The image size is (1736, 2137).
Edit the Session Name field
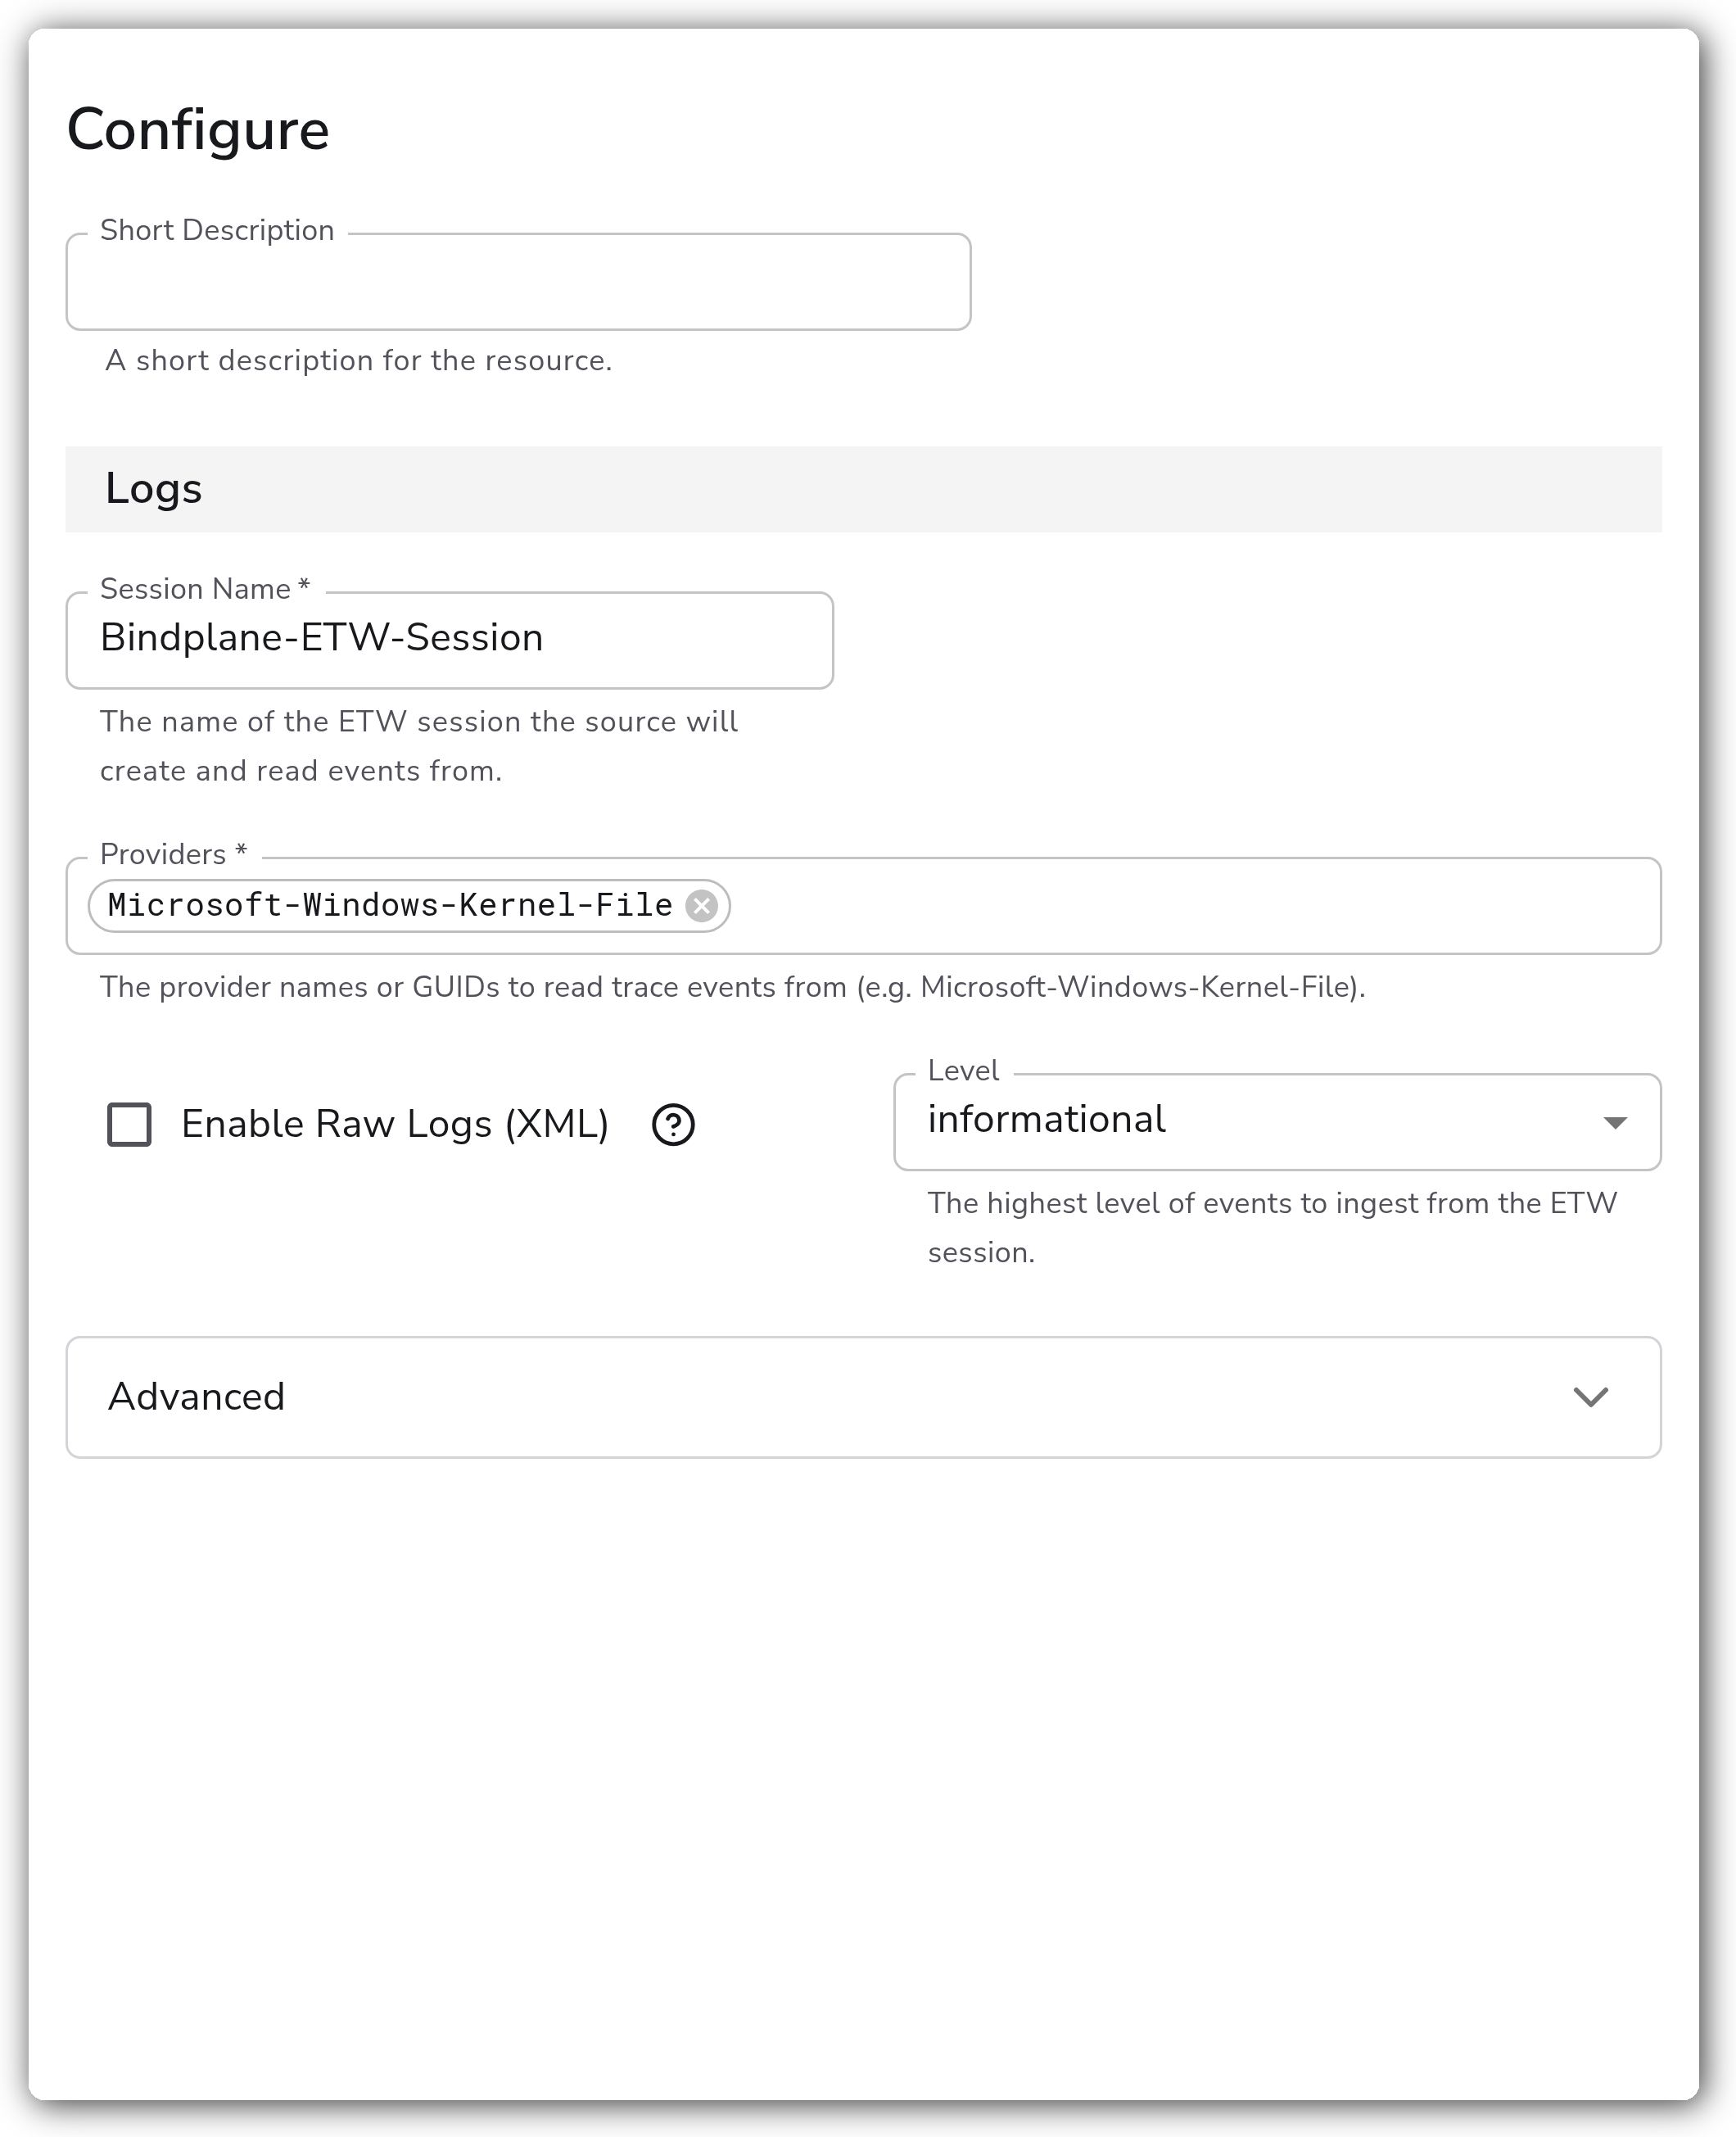coord(450,640)
